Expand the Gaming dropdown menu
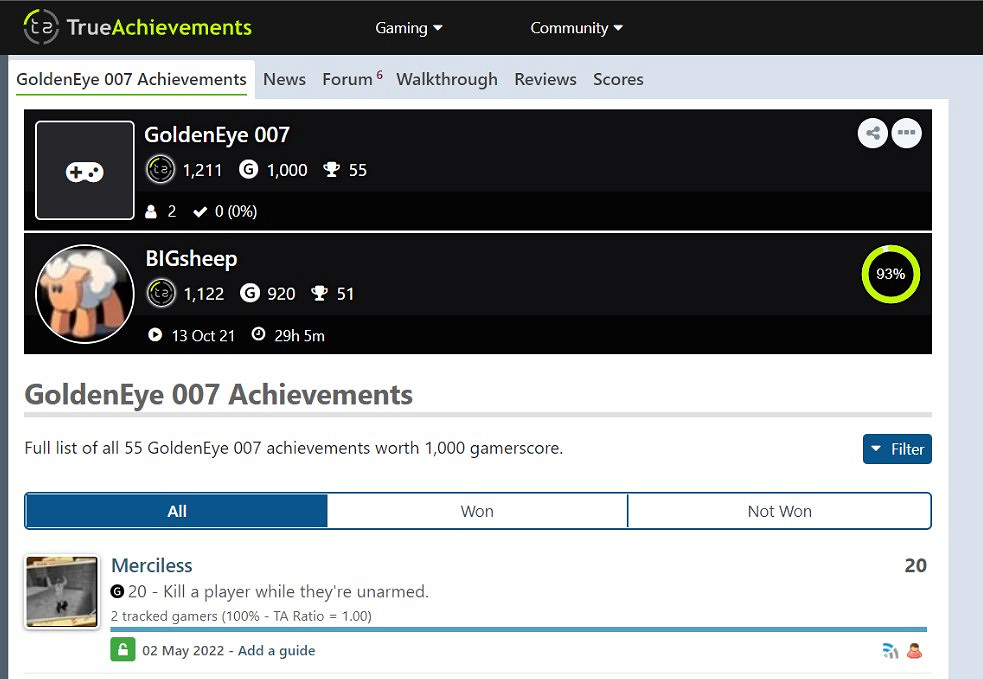Screen dimensions: 983x679 (408, 28)
